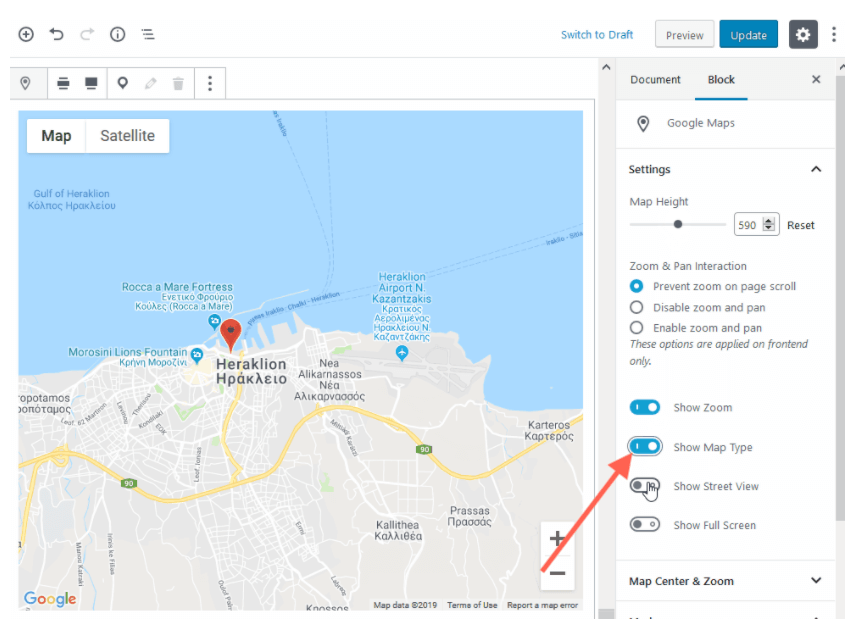Click the Google Maps pin icon in sidebar
The image size is (855, 632).
tap(643, 123)
